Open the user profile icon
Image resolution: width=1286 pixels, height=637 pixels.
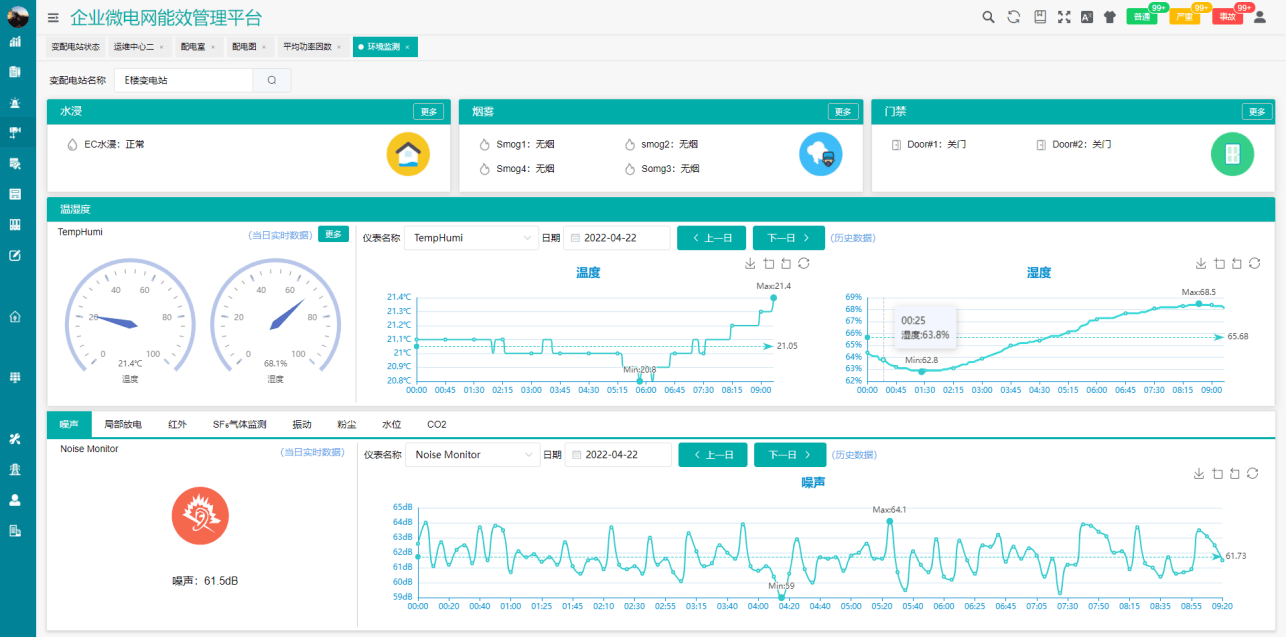pos(1260,17)
